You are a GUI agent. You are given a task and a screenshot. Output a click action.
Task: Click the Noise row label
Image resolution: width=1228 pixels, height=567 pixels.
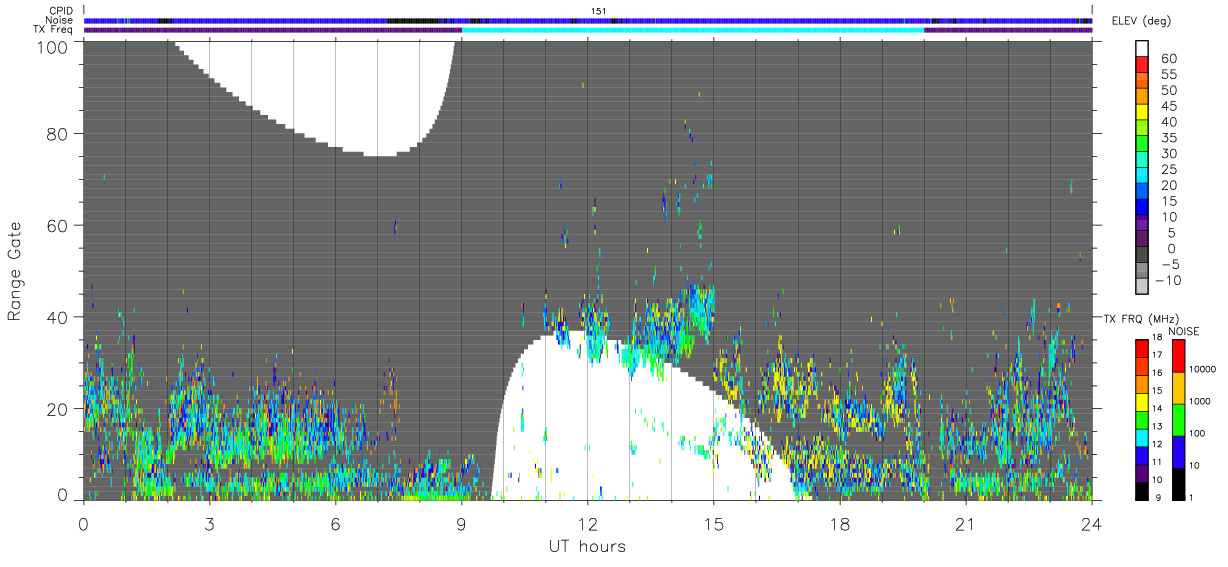(x=59, y=20)
